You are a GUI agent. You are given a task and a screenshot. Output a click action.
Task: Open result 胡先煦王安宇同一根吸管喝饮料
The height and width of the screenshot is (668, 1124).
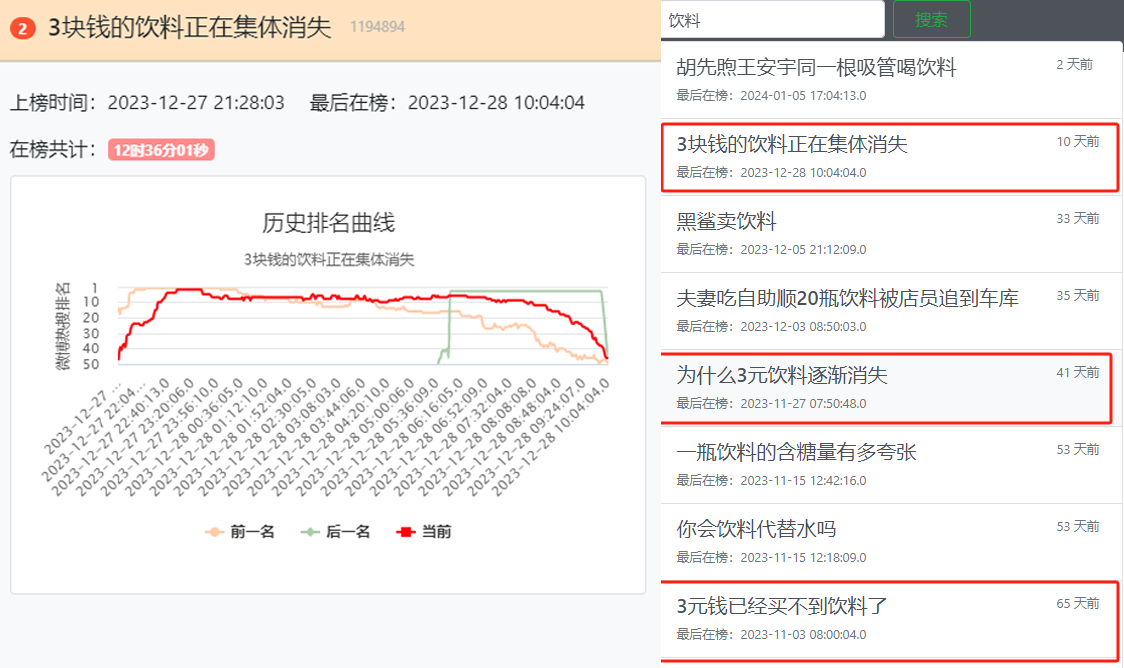891,80
